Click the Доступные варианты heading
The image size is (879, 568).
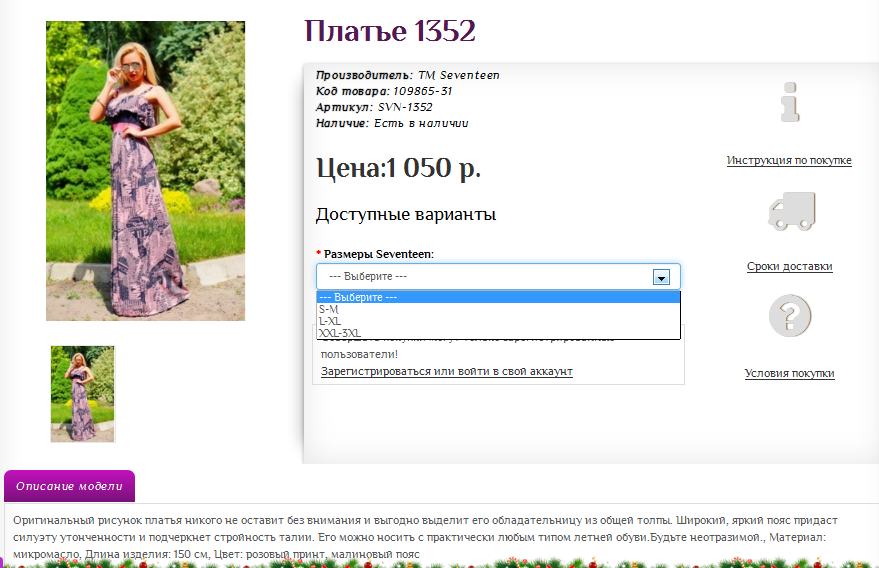pos(406,215)
